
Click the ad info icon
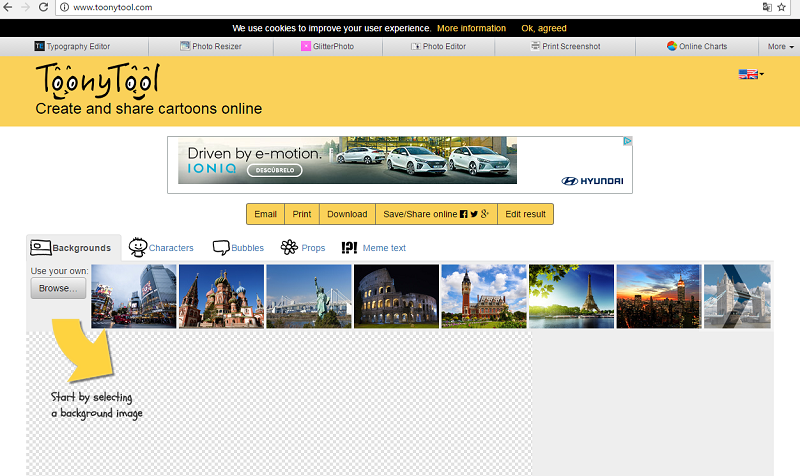point(627,142)
